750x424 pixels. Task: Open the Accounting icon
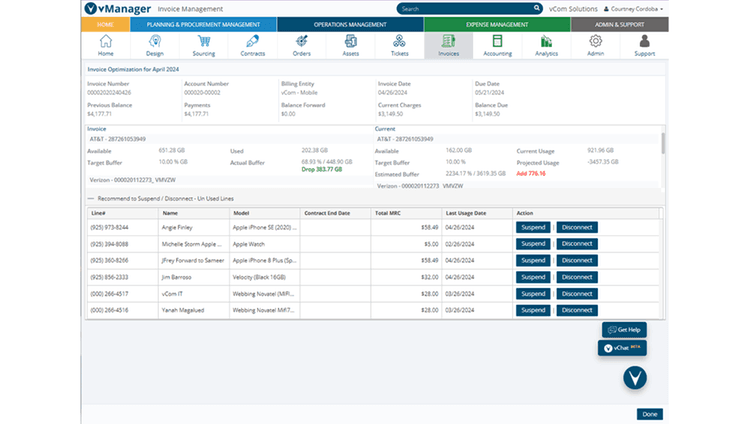click(497, 45)
